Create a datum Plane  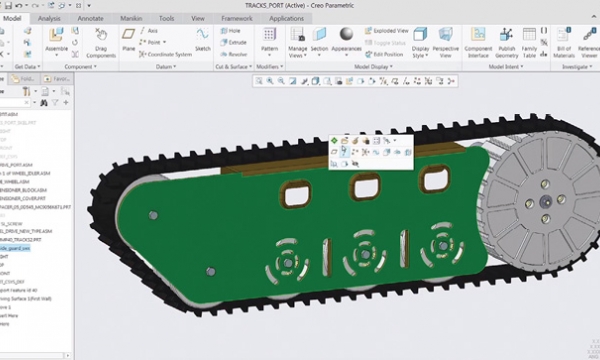[128, 39]
